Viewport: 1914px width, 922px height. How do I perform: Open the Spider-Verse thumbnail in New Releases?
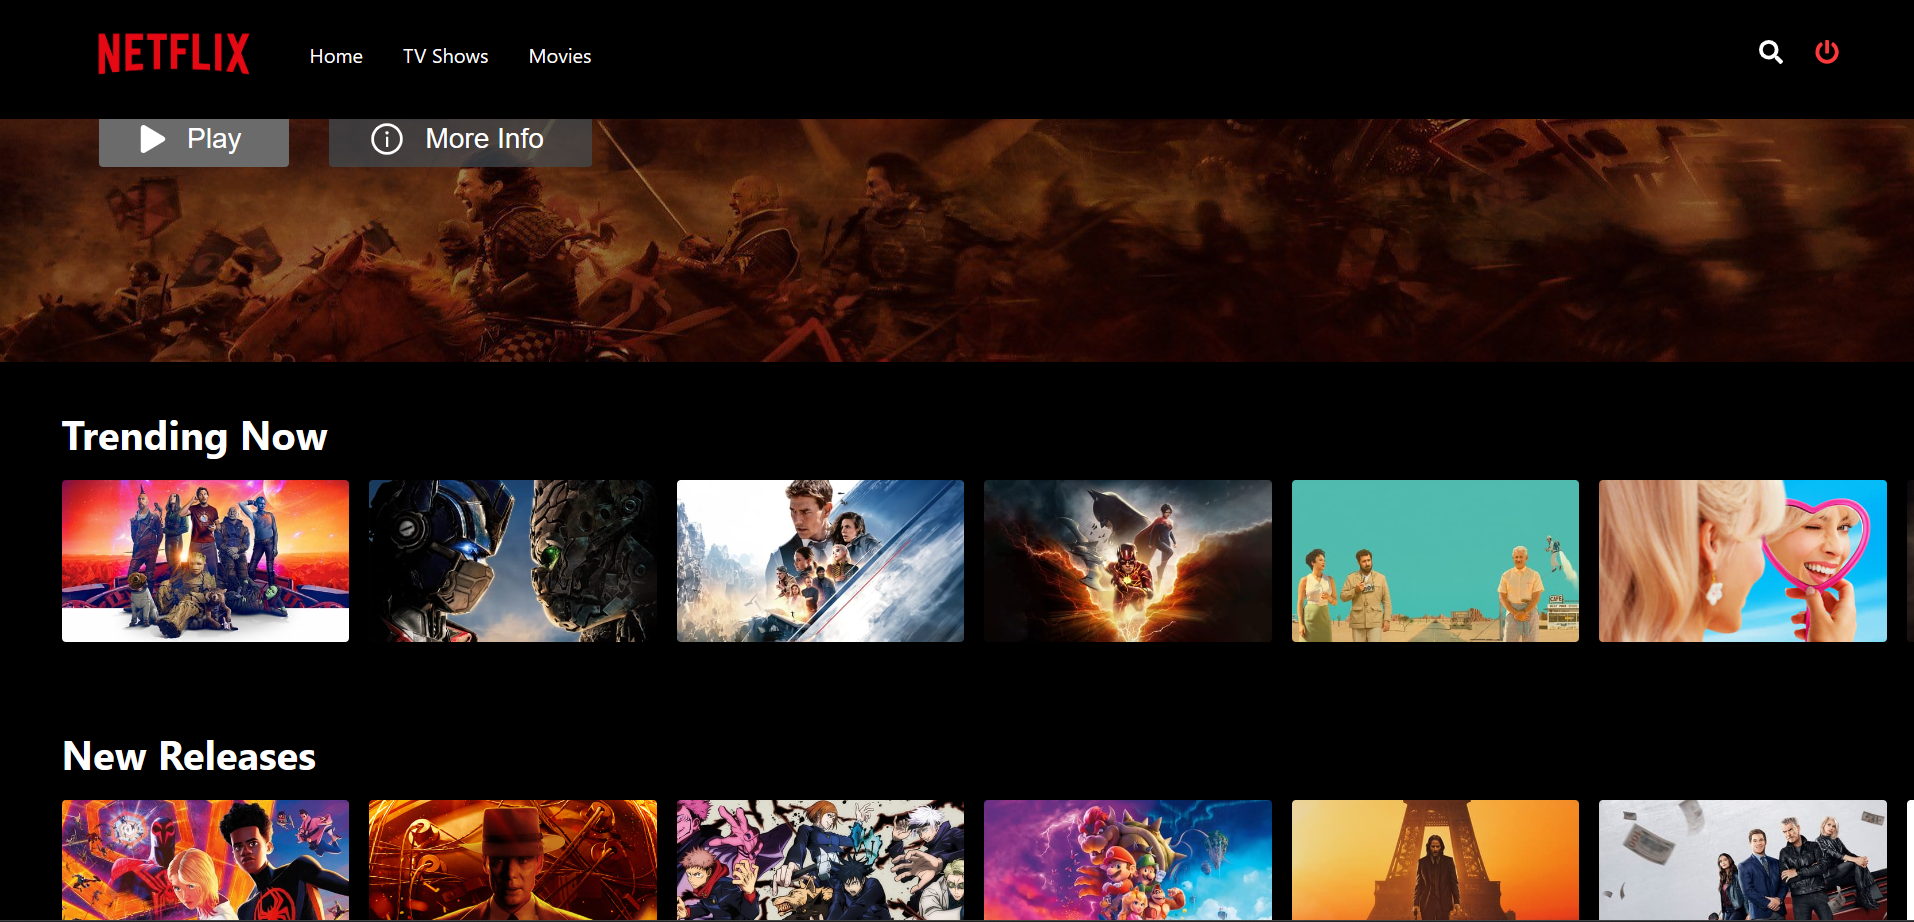coord(205,860)
